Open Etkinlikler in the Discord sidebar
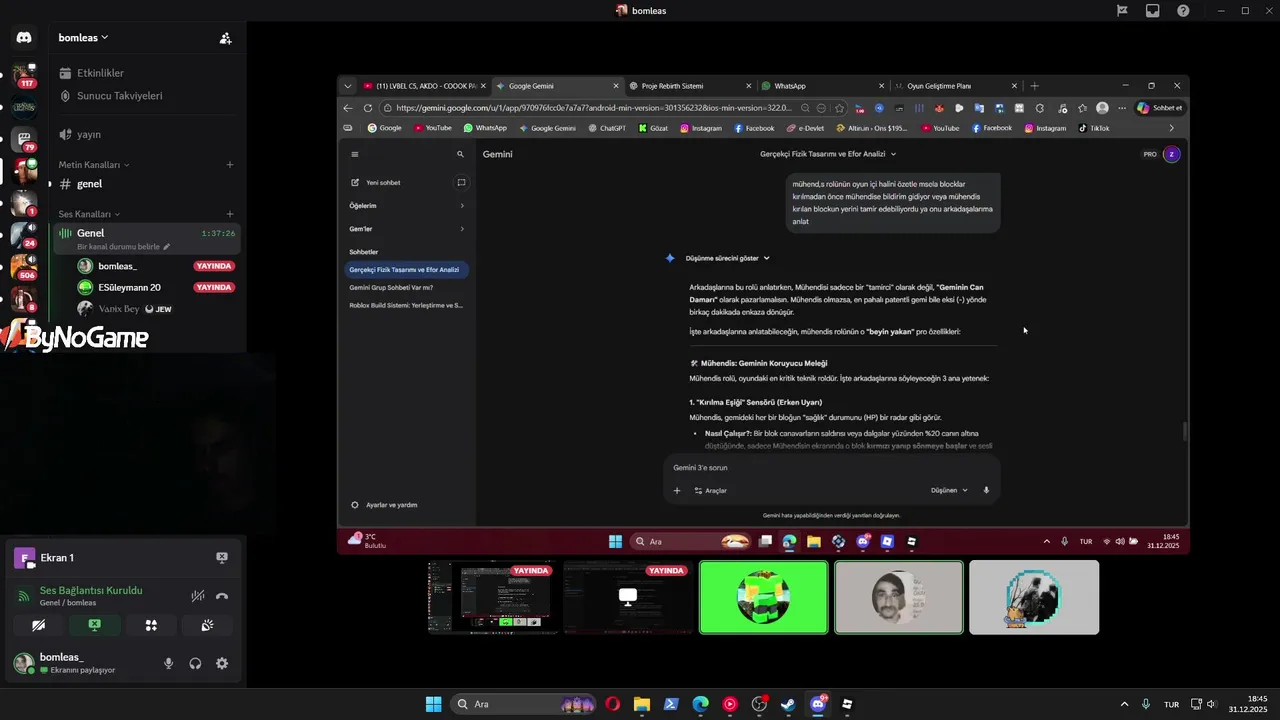 [x=100, y=73]
